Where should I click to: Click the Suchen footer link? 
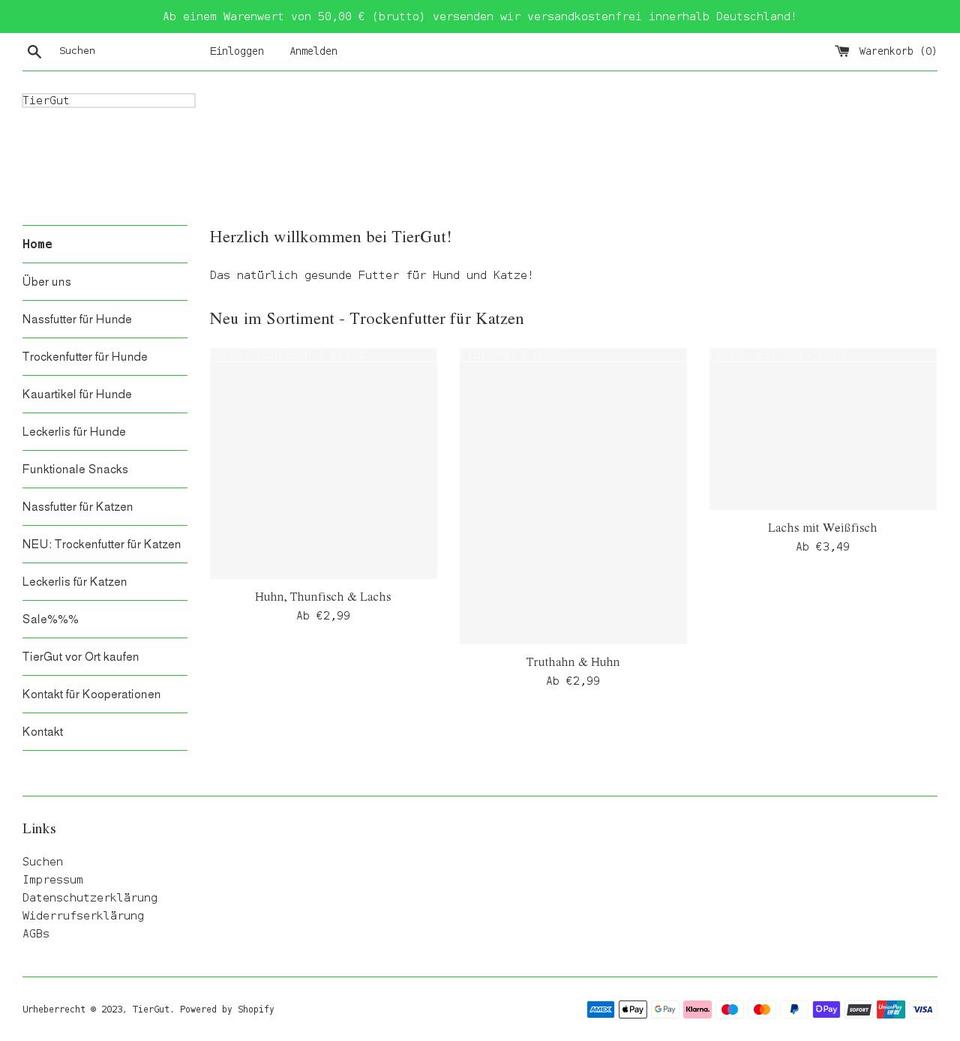(x=42, y=862)
